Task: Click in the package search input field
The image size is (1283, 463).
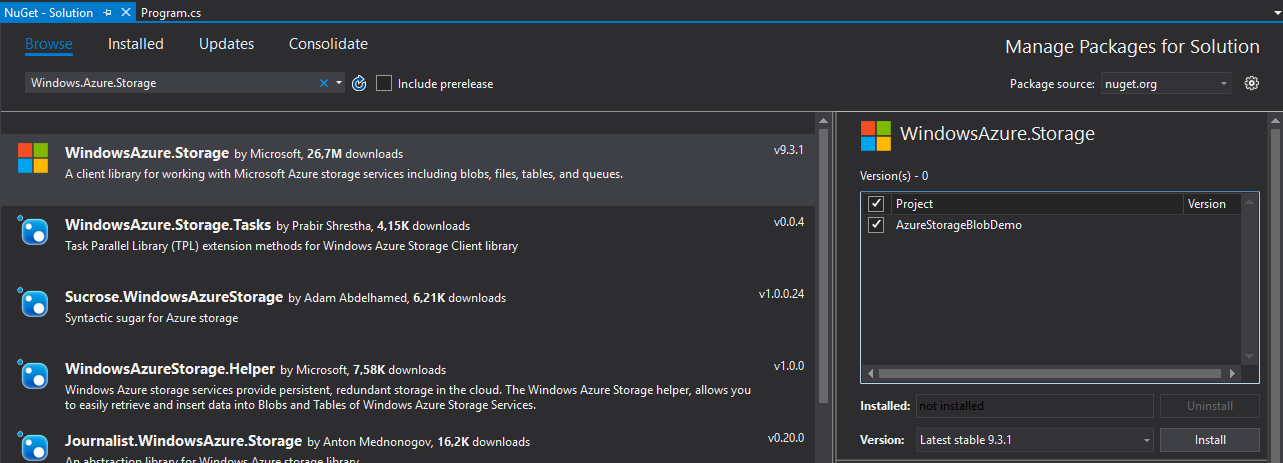Action: pyautogui.click(x=172, y=83)
